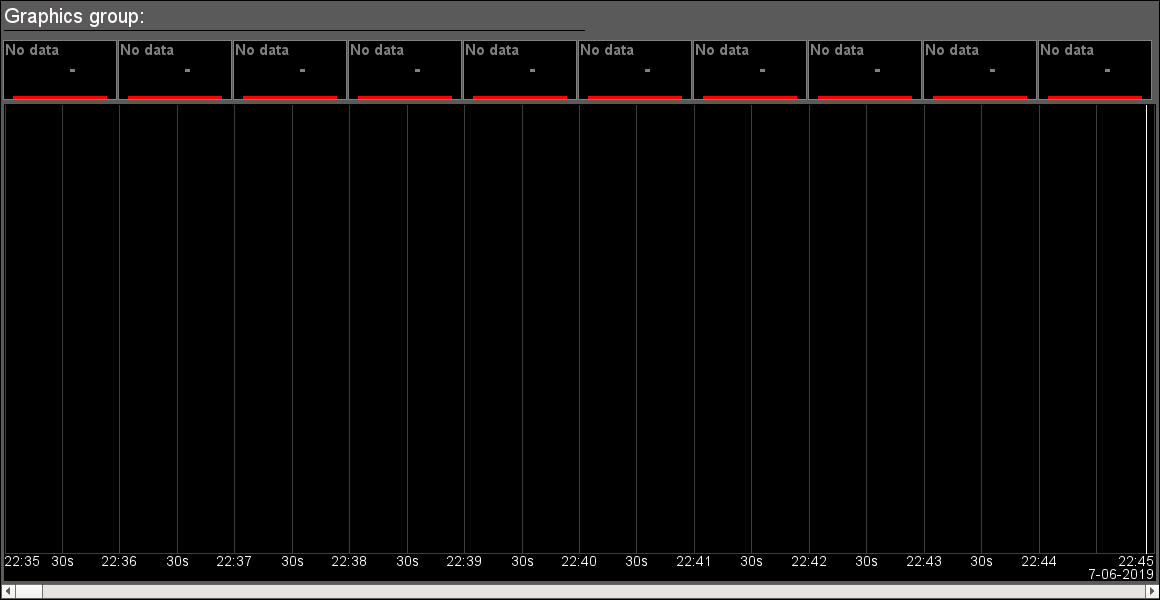
Task: Click the 22:37 time axis label
Action: [x=234, y=562]
